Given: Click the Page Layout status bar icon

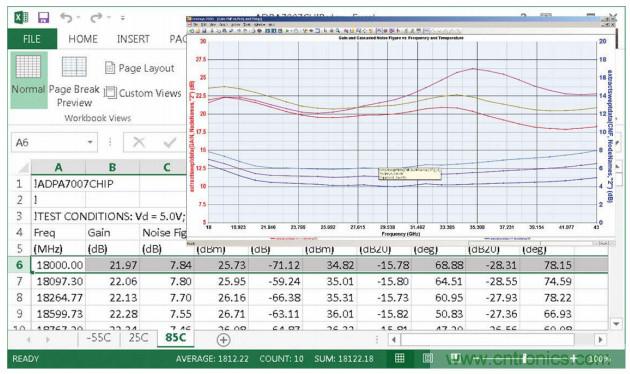Looking at the screenshot, I should point(428,358).
